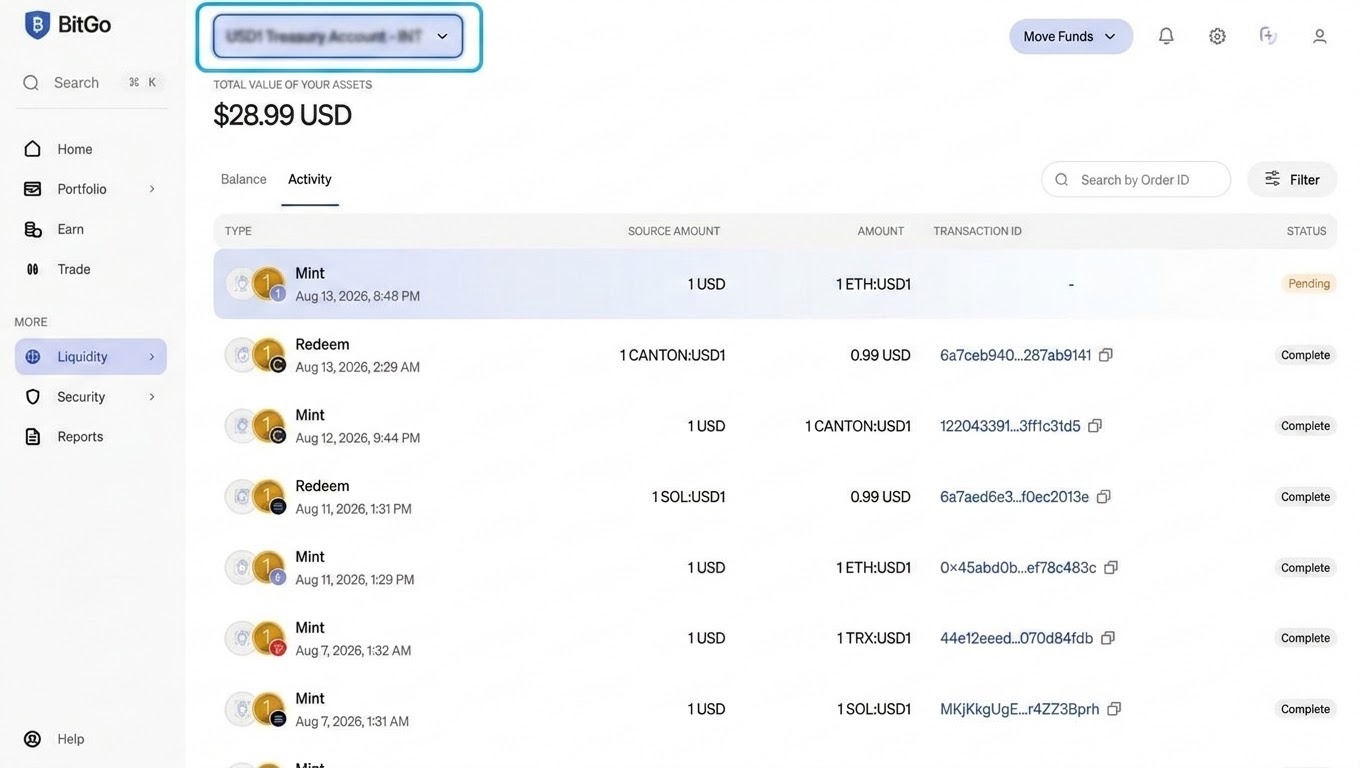This screenshot has height=768, width=1360.
Task: Copy transaction ID 122043391...3ff1c31d5
Action: 1095,426
